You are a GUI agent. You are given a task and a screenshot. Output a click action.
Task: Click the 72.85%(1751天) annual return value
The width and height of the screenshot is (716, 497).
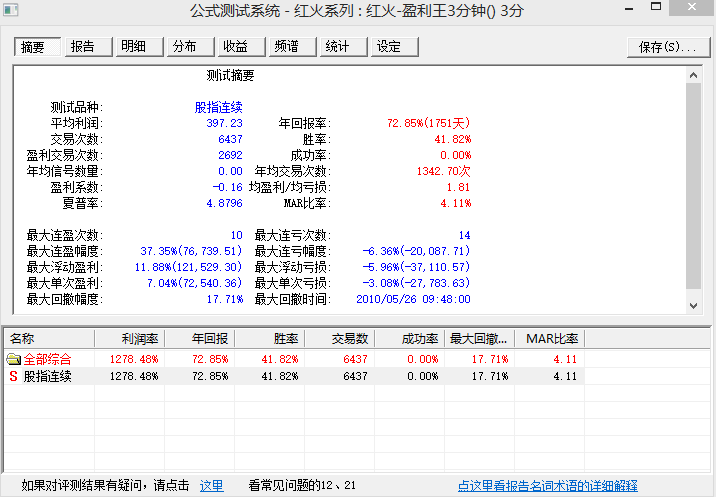pyautogui.click(x=428, y=123)
